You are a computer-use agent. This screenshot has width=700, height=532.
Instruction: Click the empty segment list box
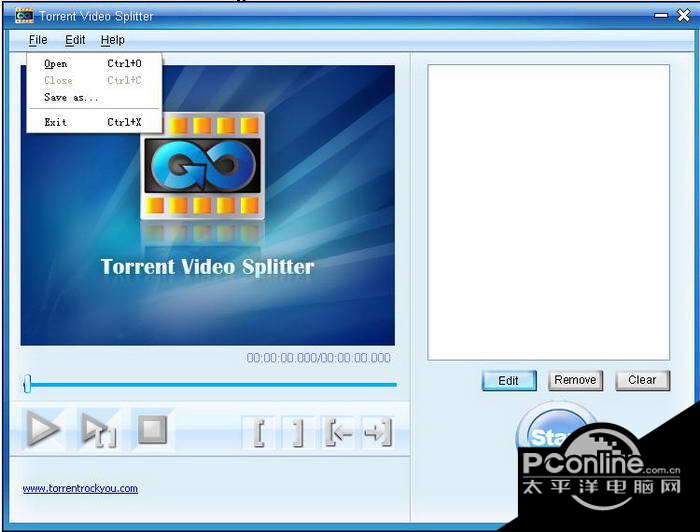548,212
